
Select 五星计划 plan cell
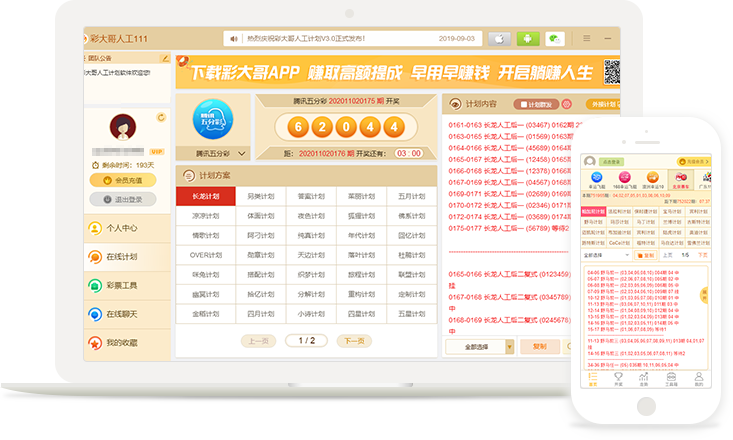point(412,314)
